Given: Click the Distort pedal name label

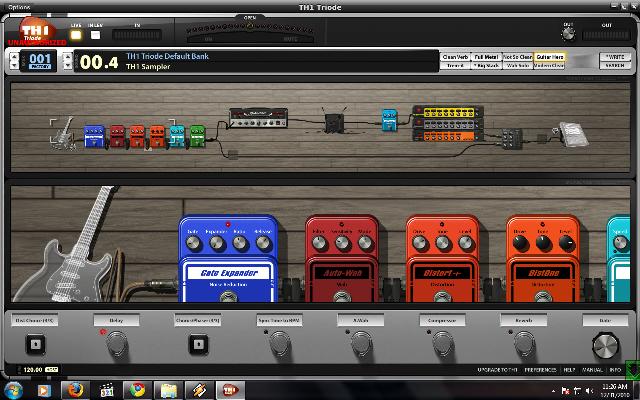Looking at the screenshot, I should pyautogui.click(x=442, y=273).
